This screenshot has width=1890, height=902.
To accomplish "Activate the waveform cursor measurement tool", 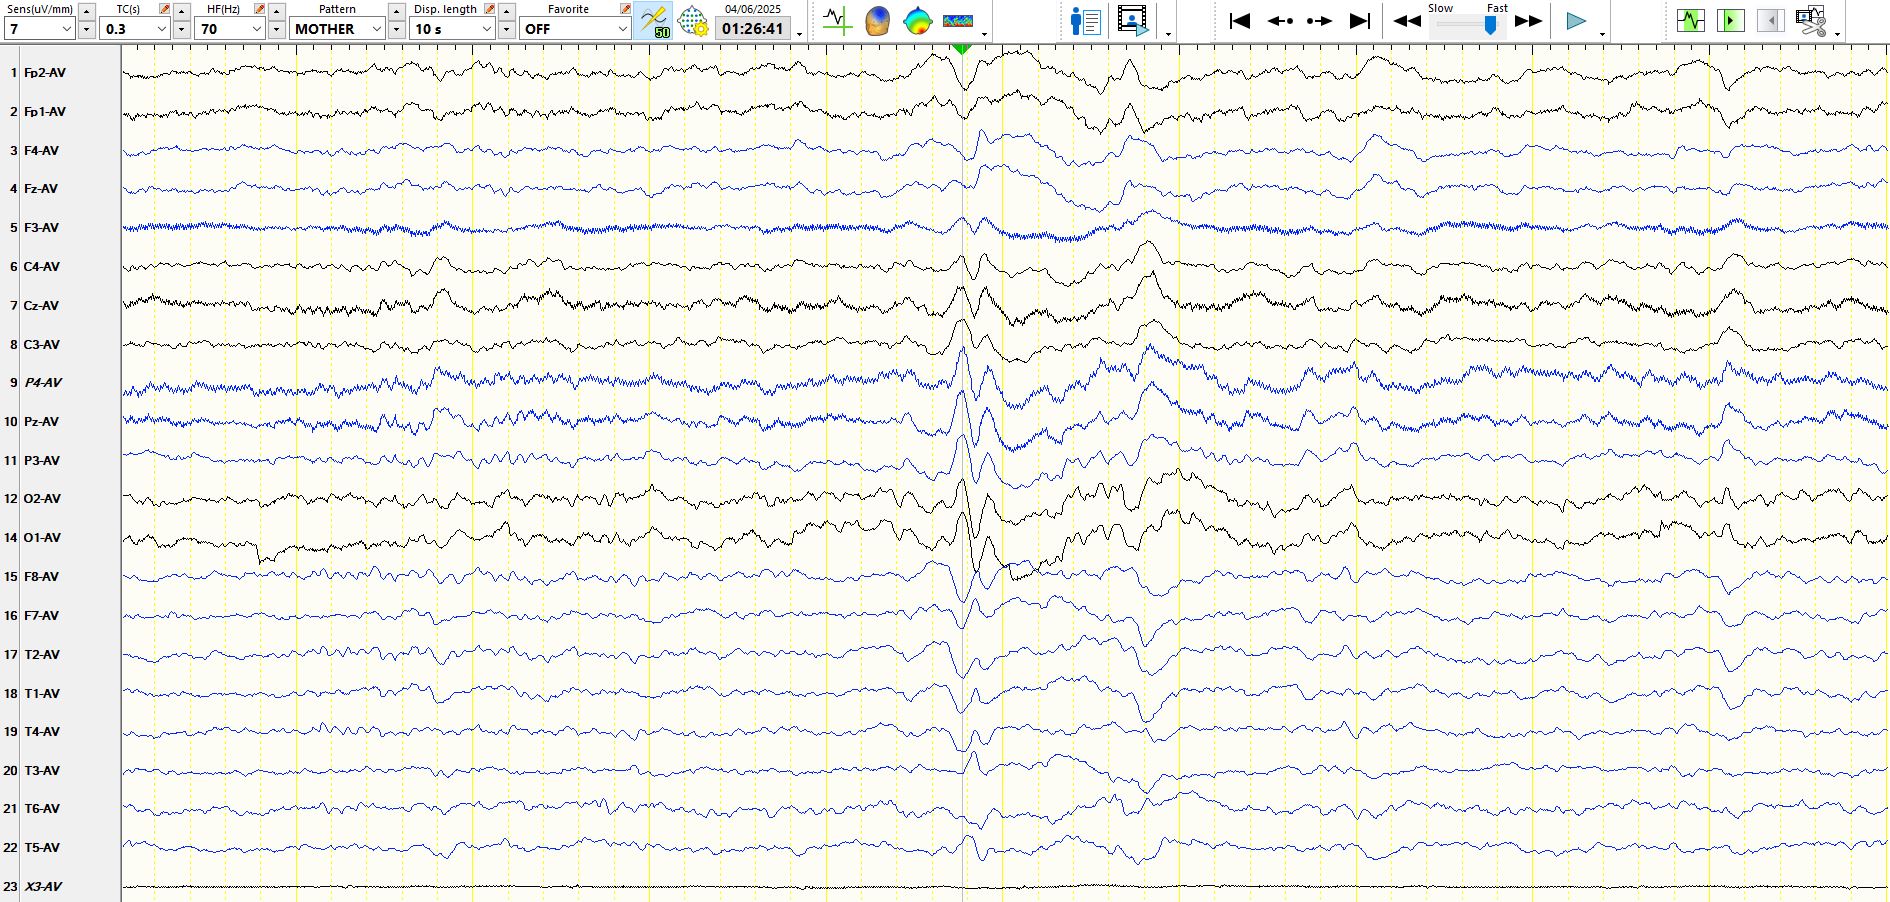I will tap(837, 21).
